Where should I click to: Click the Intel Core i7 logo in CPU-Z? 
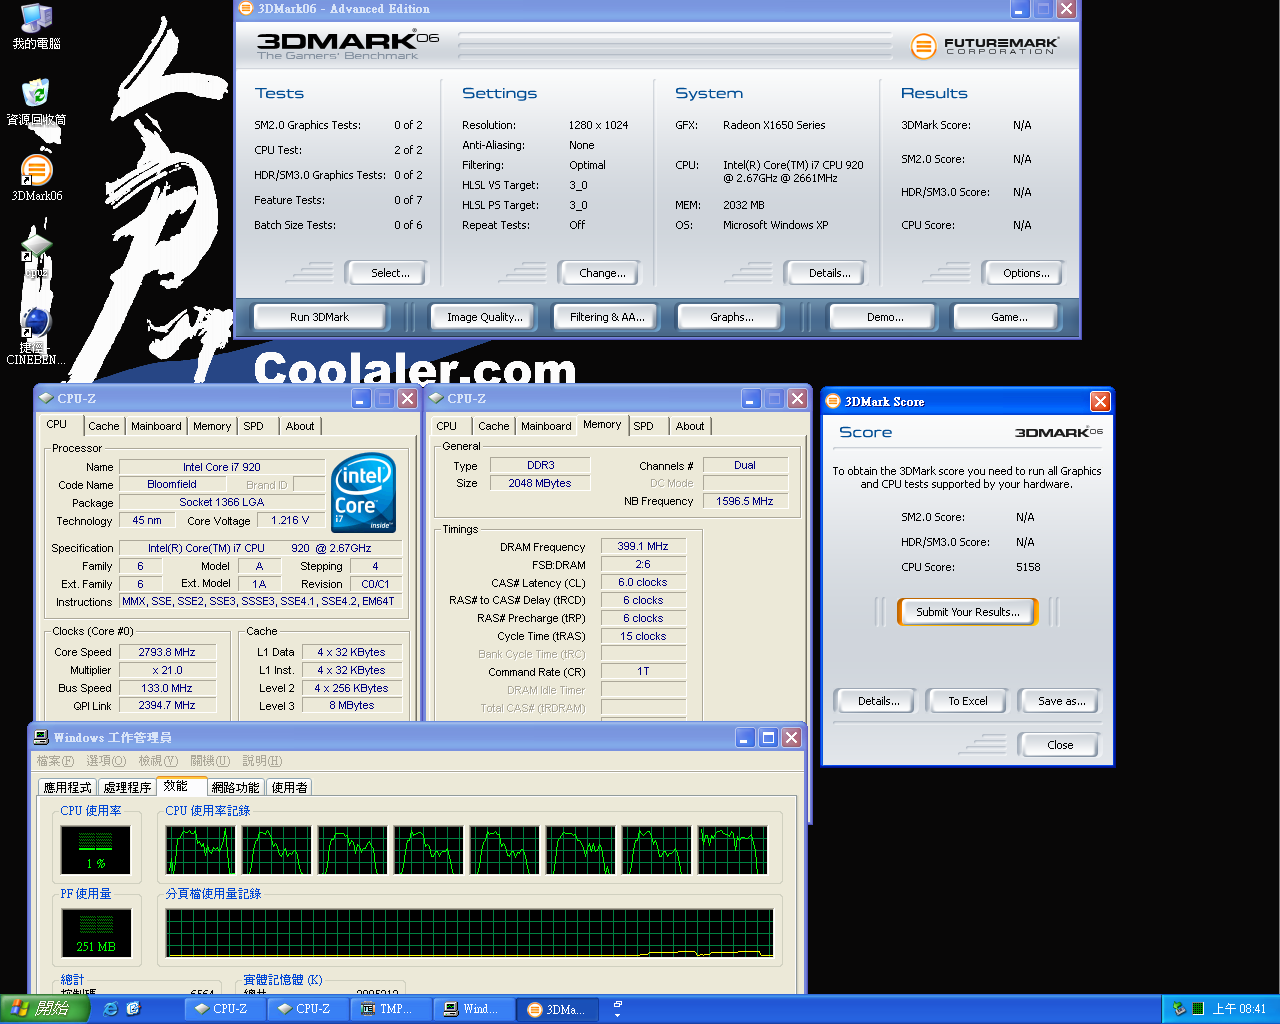coord(364,493)
